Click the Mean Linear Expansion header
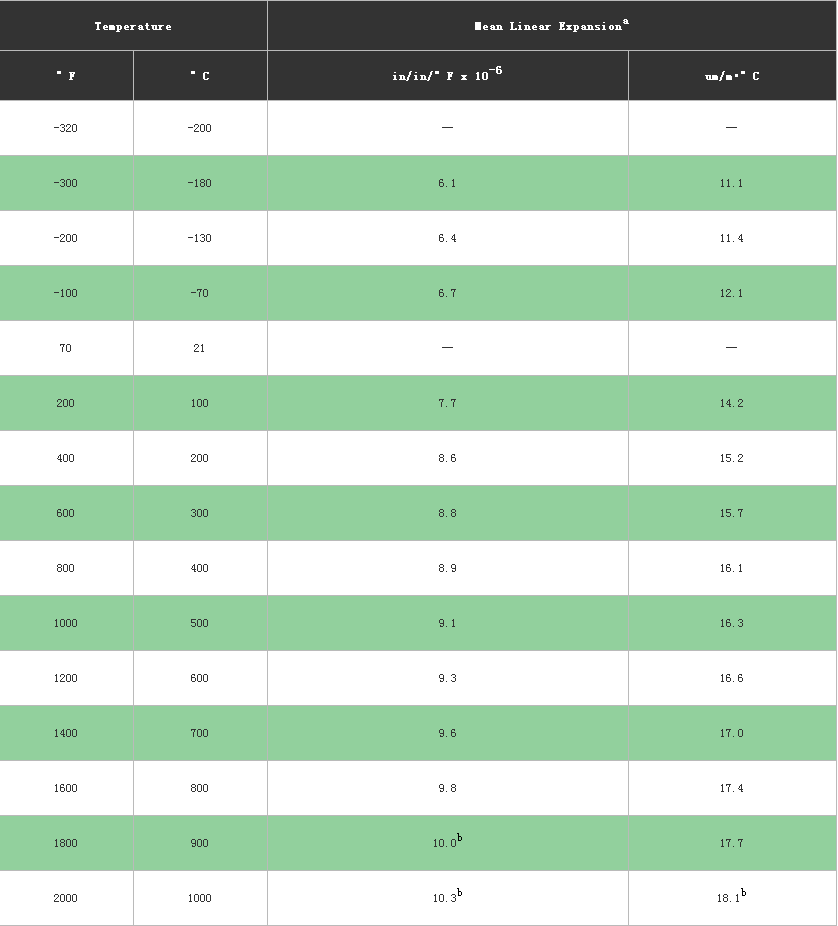Viewport: 838px width, 926px height. click(x=552, y=26)
